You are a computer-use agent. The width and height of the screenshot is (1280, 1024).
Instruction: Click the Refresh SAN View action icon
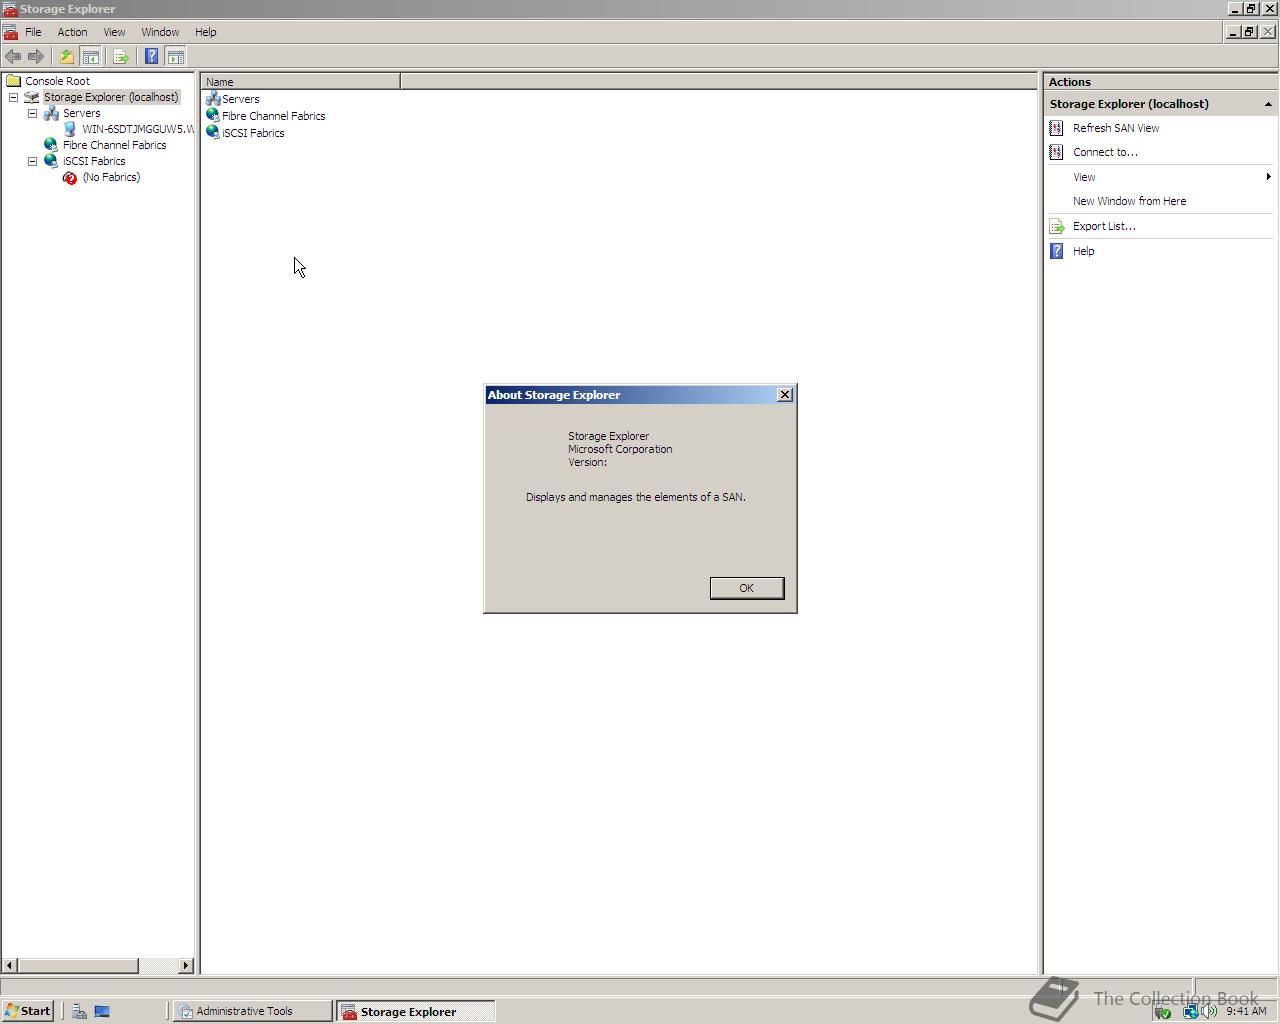[1056, 128]
